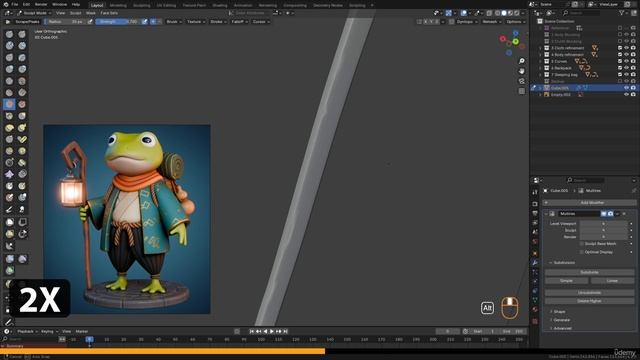Image resolution: width=640 pixels, height=360 pixels.
Task: Select the Paint brush tool
Action: coord(9,209)
